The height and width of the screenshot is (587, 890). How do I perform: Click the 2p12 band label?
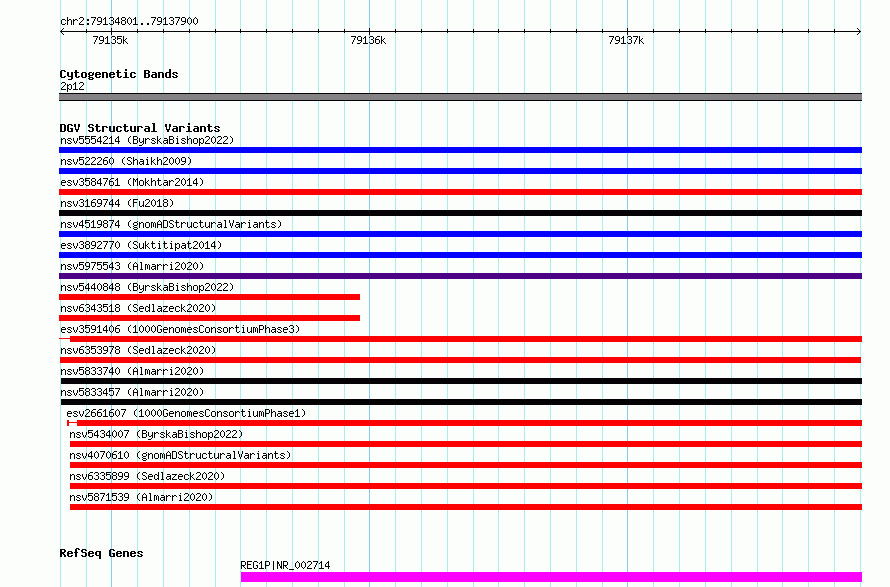[x=72, y=86]
